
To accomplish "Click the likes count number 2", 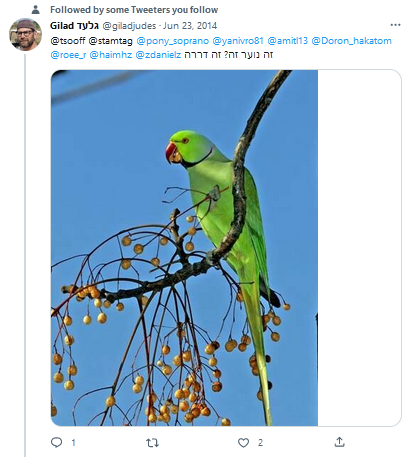I will (260, 443).
